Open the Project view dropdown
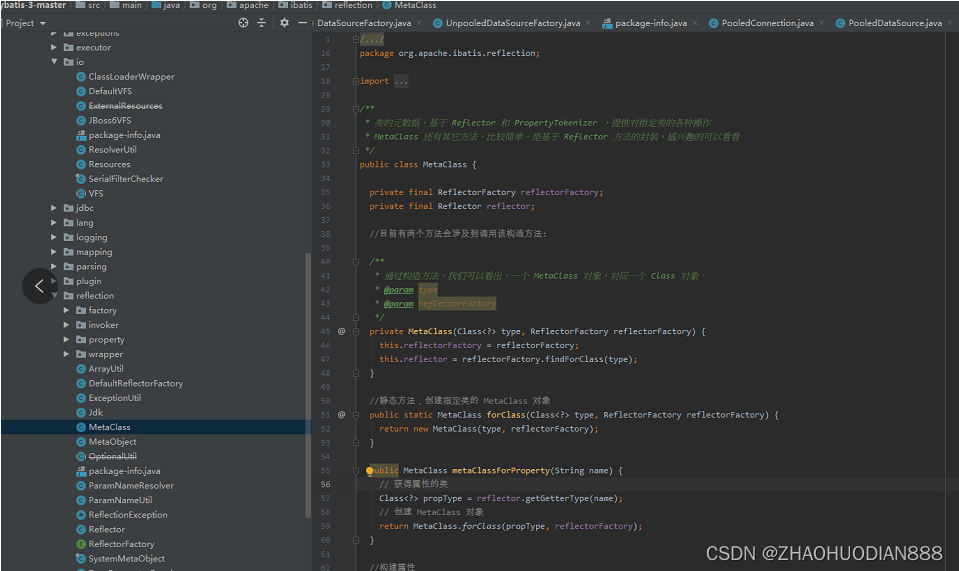The width and height of the screenshot is (959, 571). click(26, 23)
